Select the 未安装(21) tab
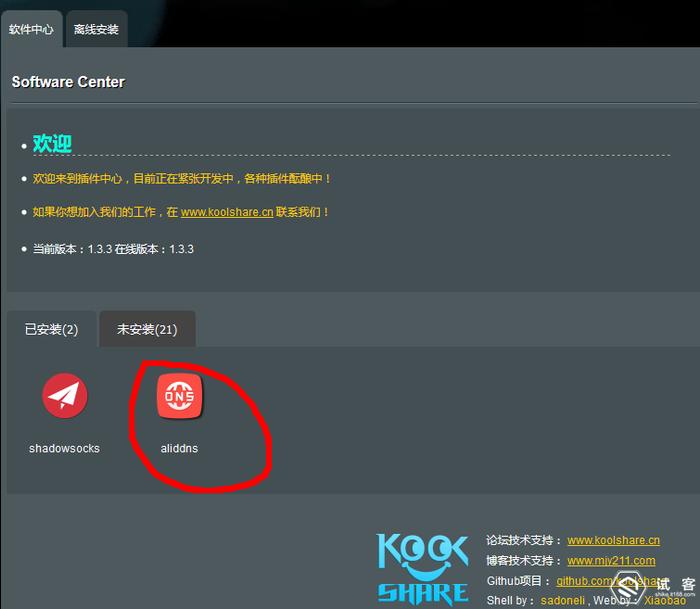This screenshot has height=609, width=700. (x=147, y=330)
